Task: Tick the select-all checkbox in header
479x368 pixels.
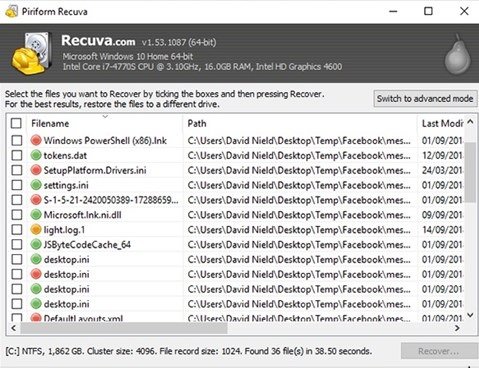Action: click(16, 123)
